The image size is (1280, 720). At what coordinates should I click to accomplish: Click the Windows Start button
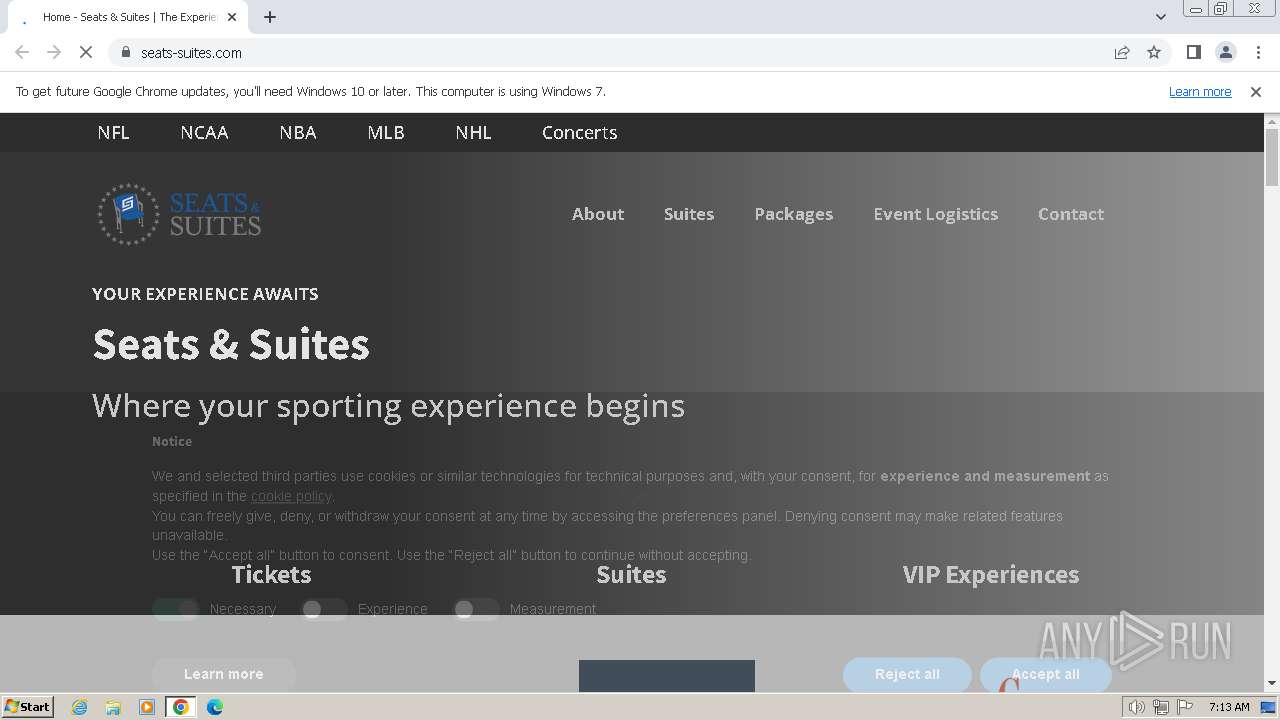[x=27, y=707]
